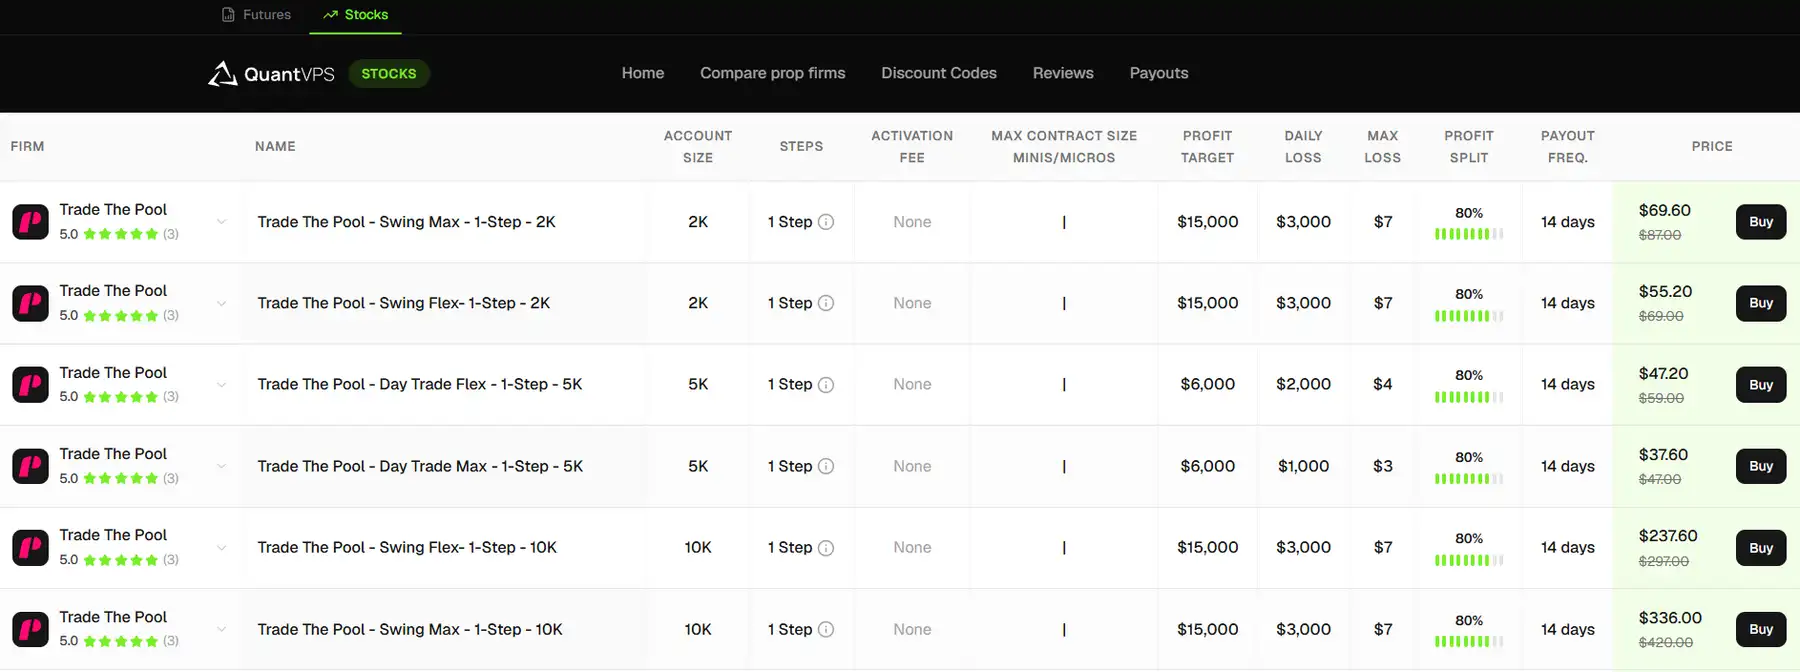Click the star rating in Swing Max 2K row
The width and height of the screenshot is (1800, 672).
[x=121, y=234]
